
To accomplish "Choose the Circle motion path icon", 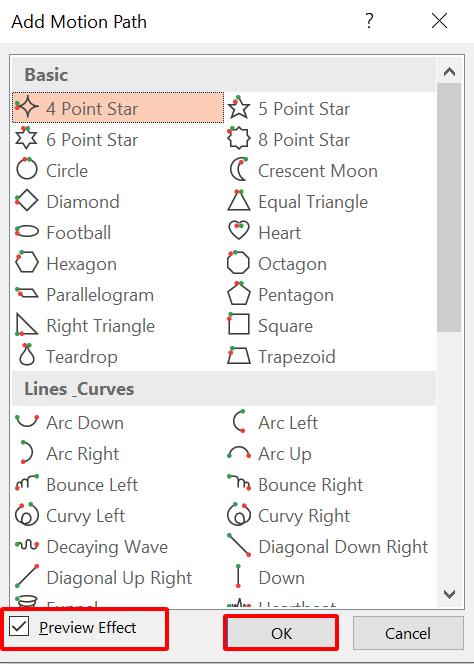I will pos(27,169).
